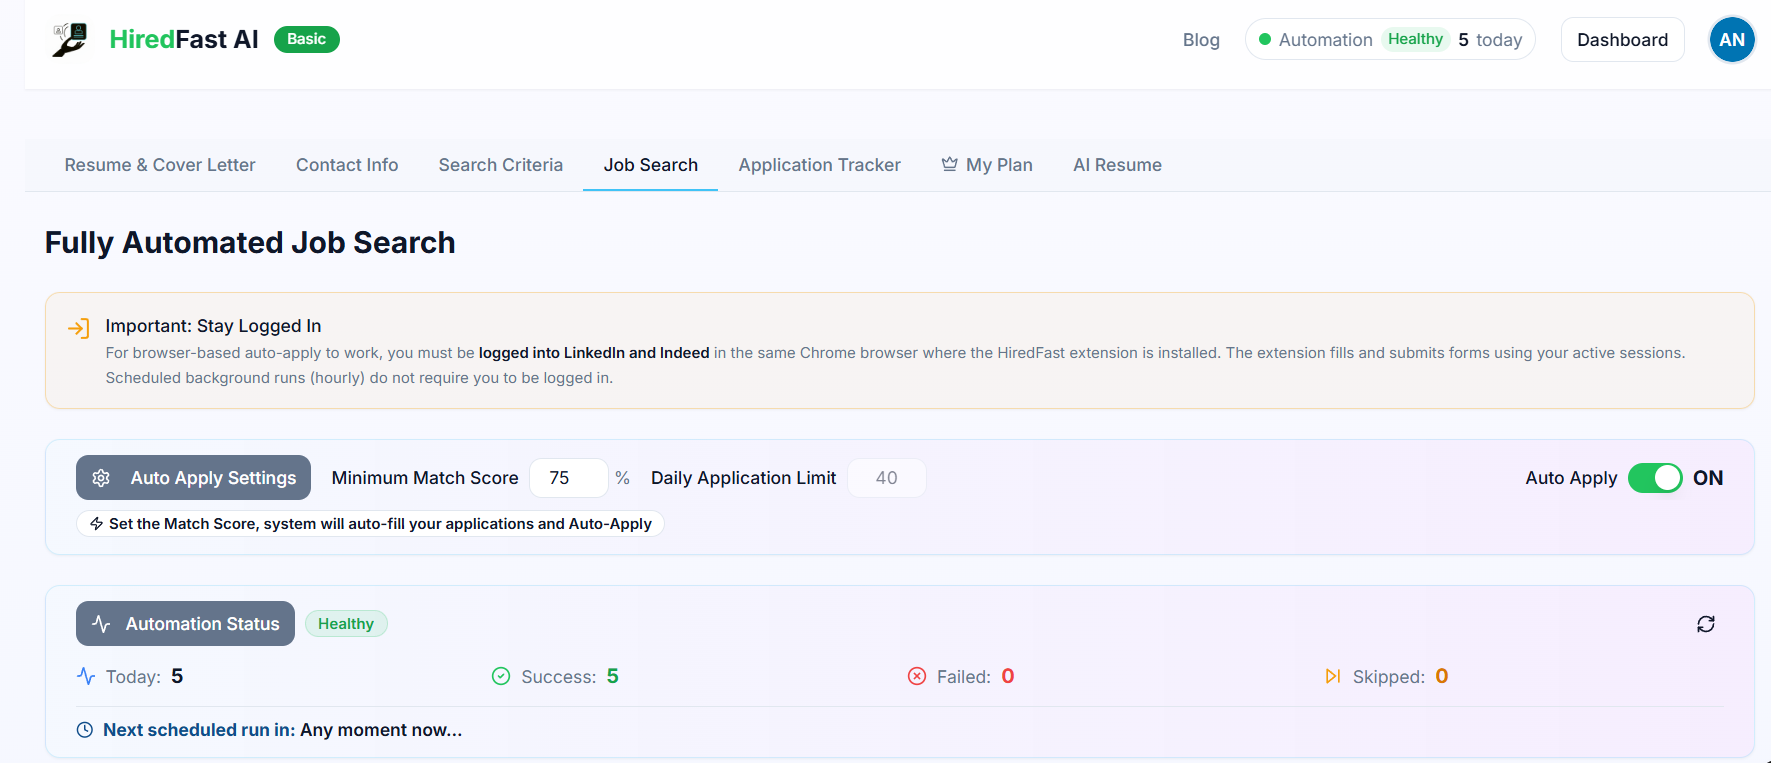Screen dimensions: 1771x763
Task: Click the red X icon beside Failed
Action: coord(917,677)
